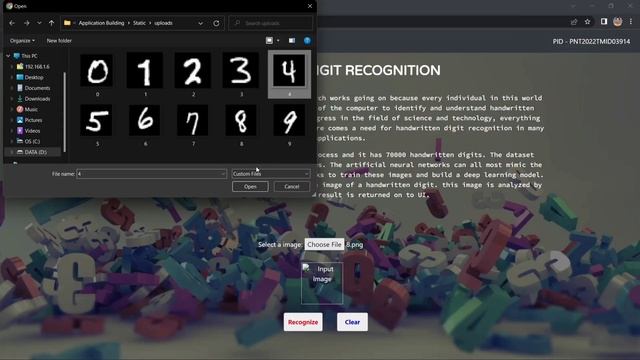
Task: Select the digit 8 image file
Action: click(x=241, y=125)
